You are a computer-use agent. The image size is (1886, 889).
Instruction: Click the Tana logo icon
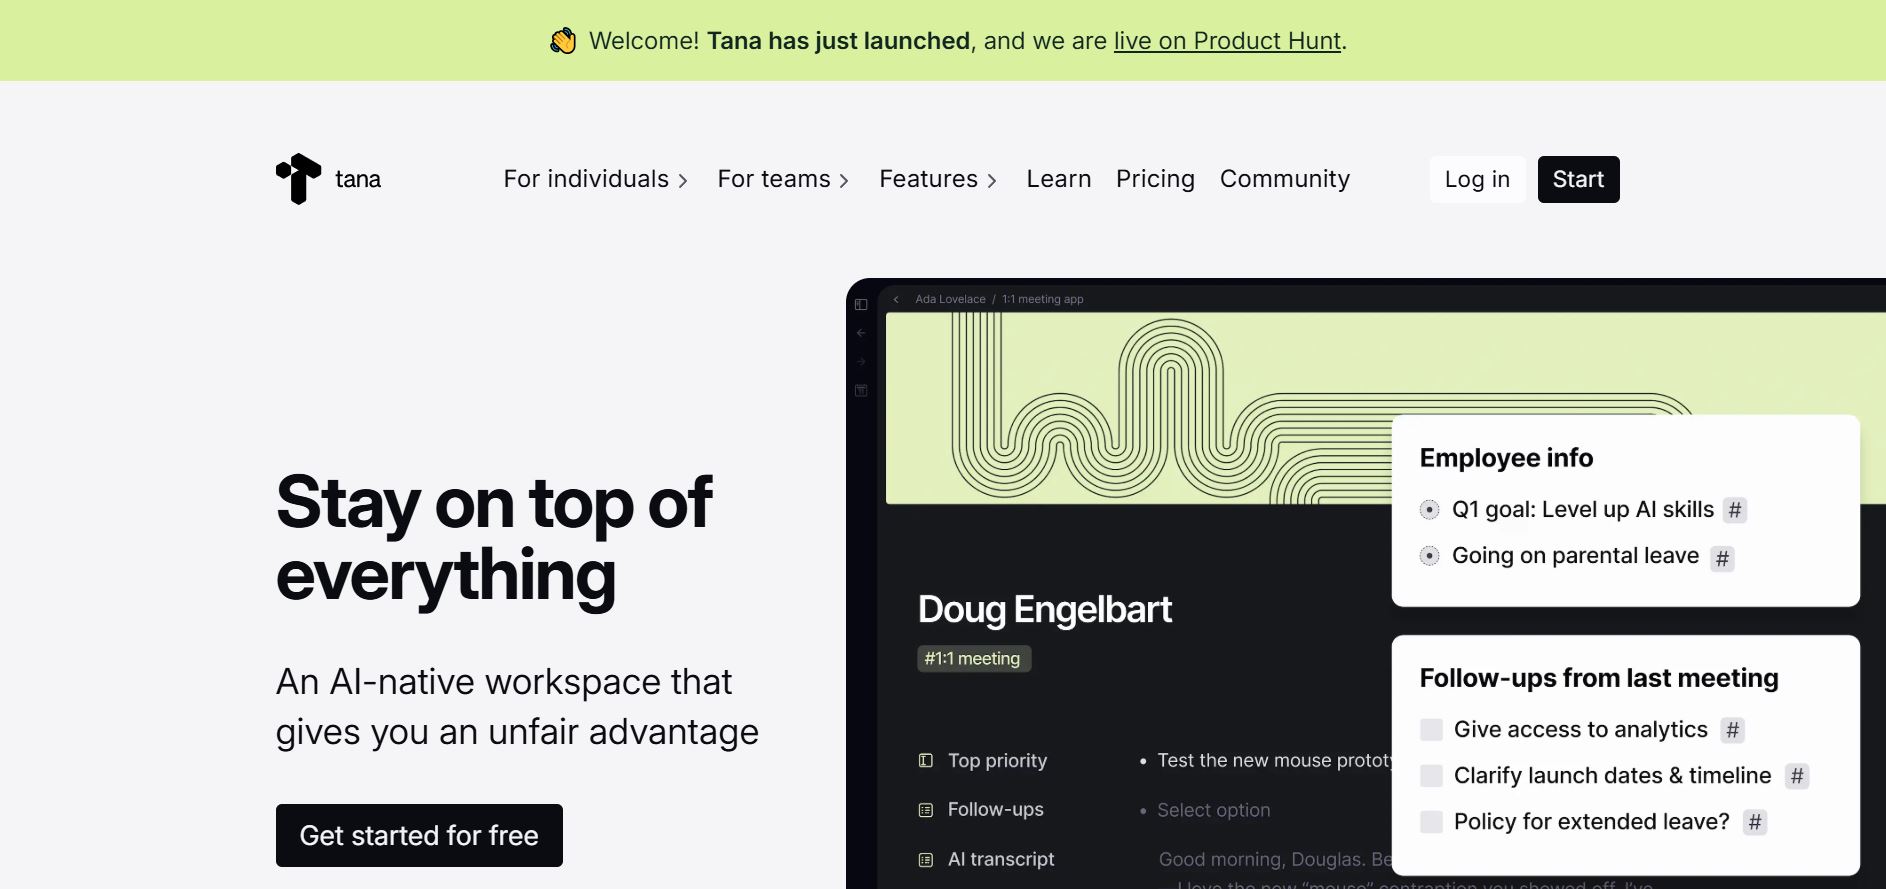[x=298, y=179]
